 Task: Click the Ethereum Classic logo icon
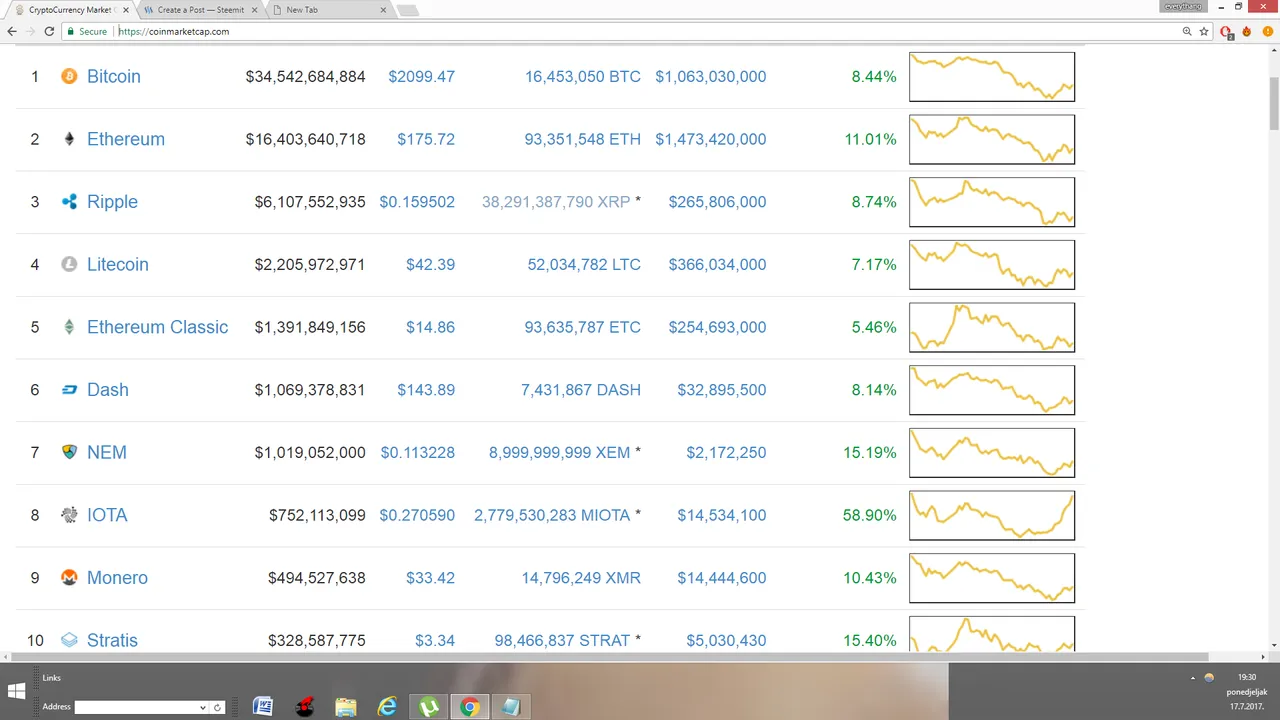pos(69,327)
